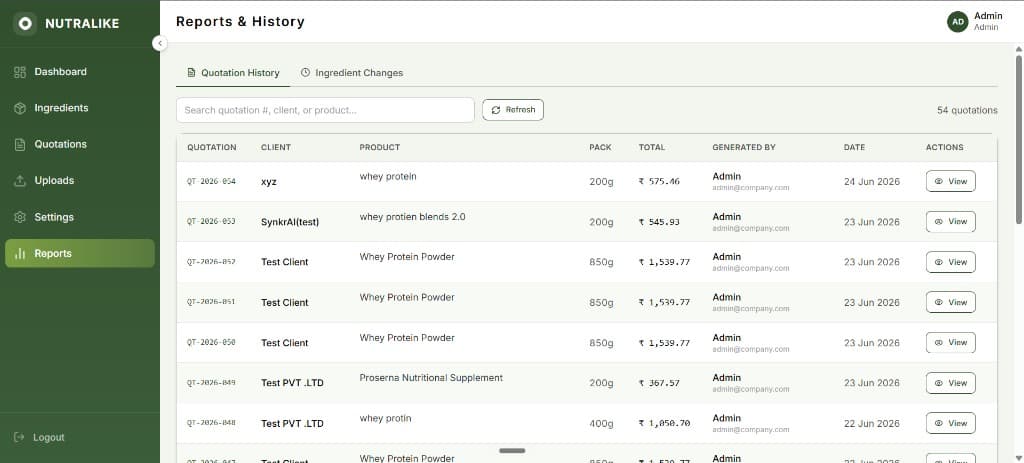Select the Reports bar chart icon
Image resolution: width=1024 pixels, height=463 pixels.
coord(20,253)
